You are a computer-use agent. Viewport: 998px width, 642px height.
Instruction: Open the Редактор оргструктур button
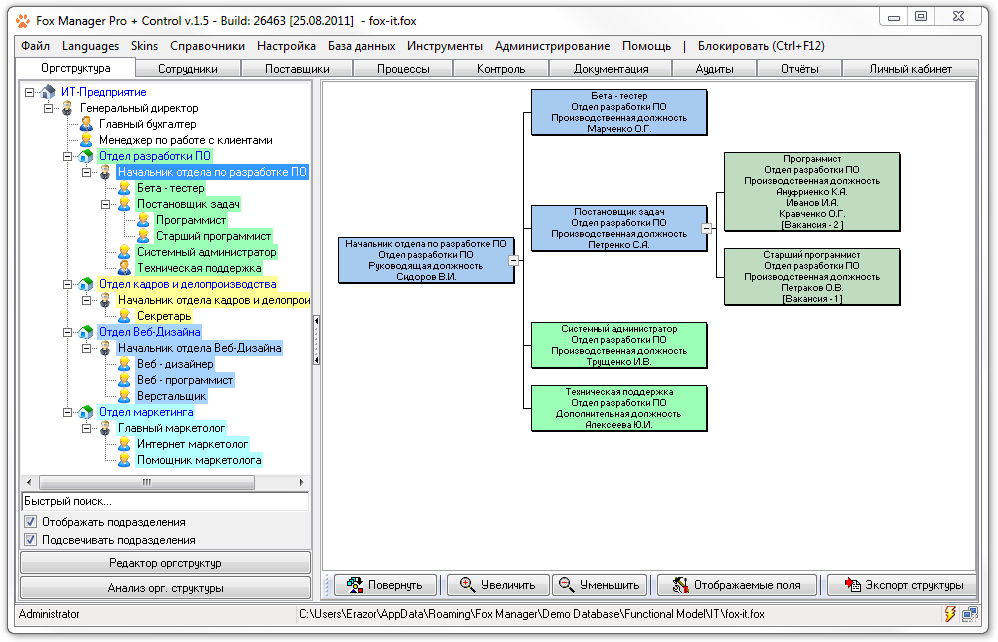[x=165, y=563]
